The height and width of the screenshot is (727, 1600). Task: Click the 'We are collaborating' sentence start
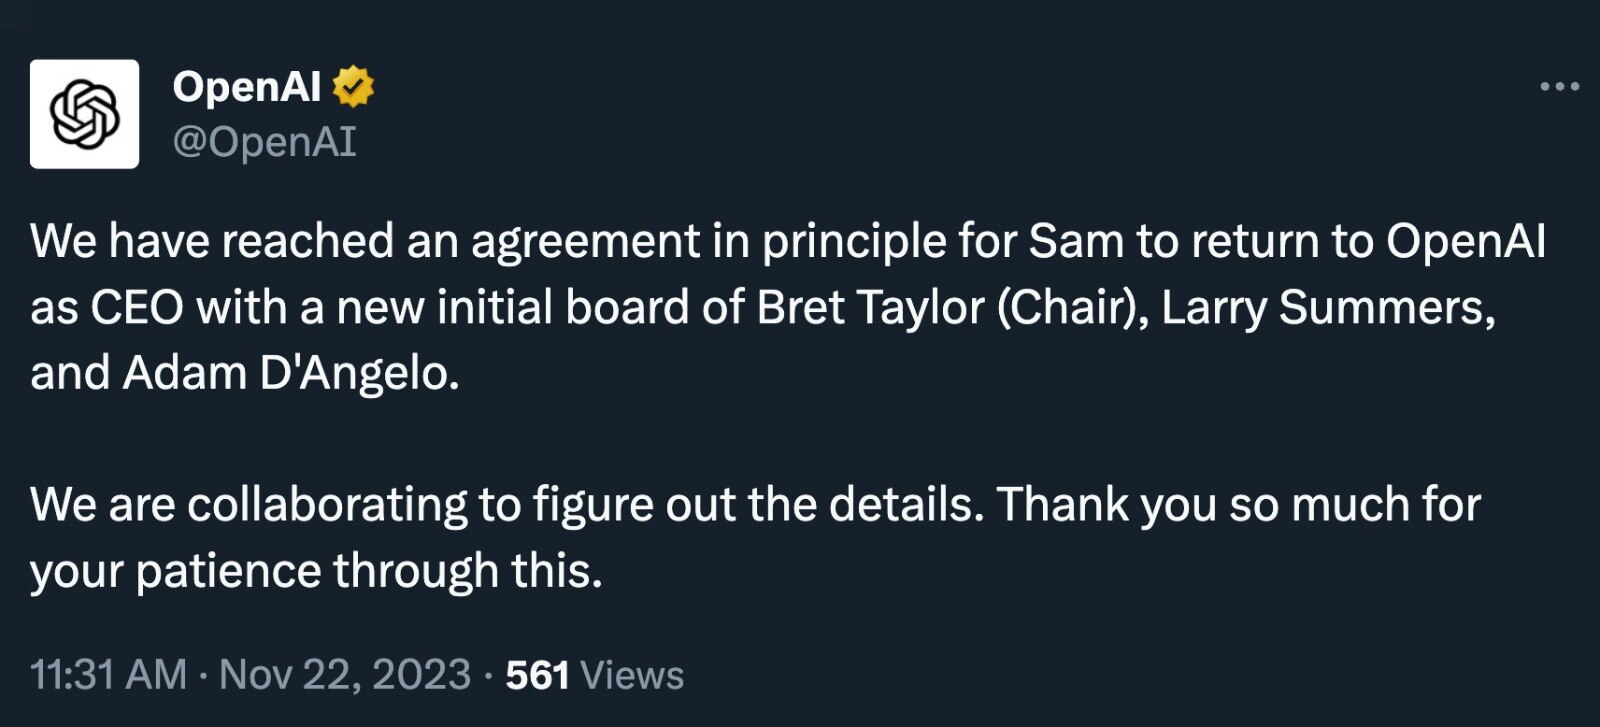tap(248, 504)
